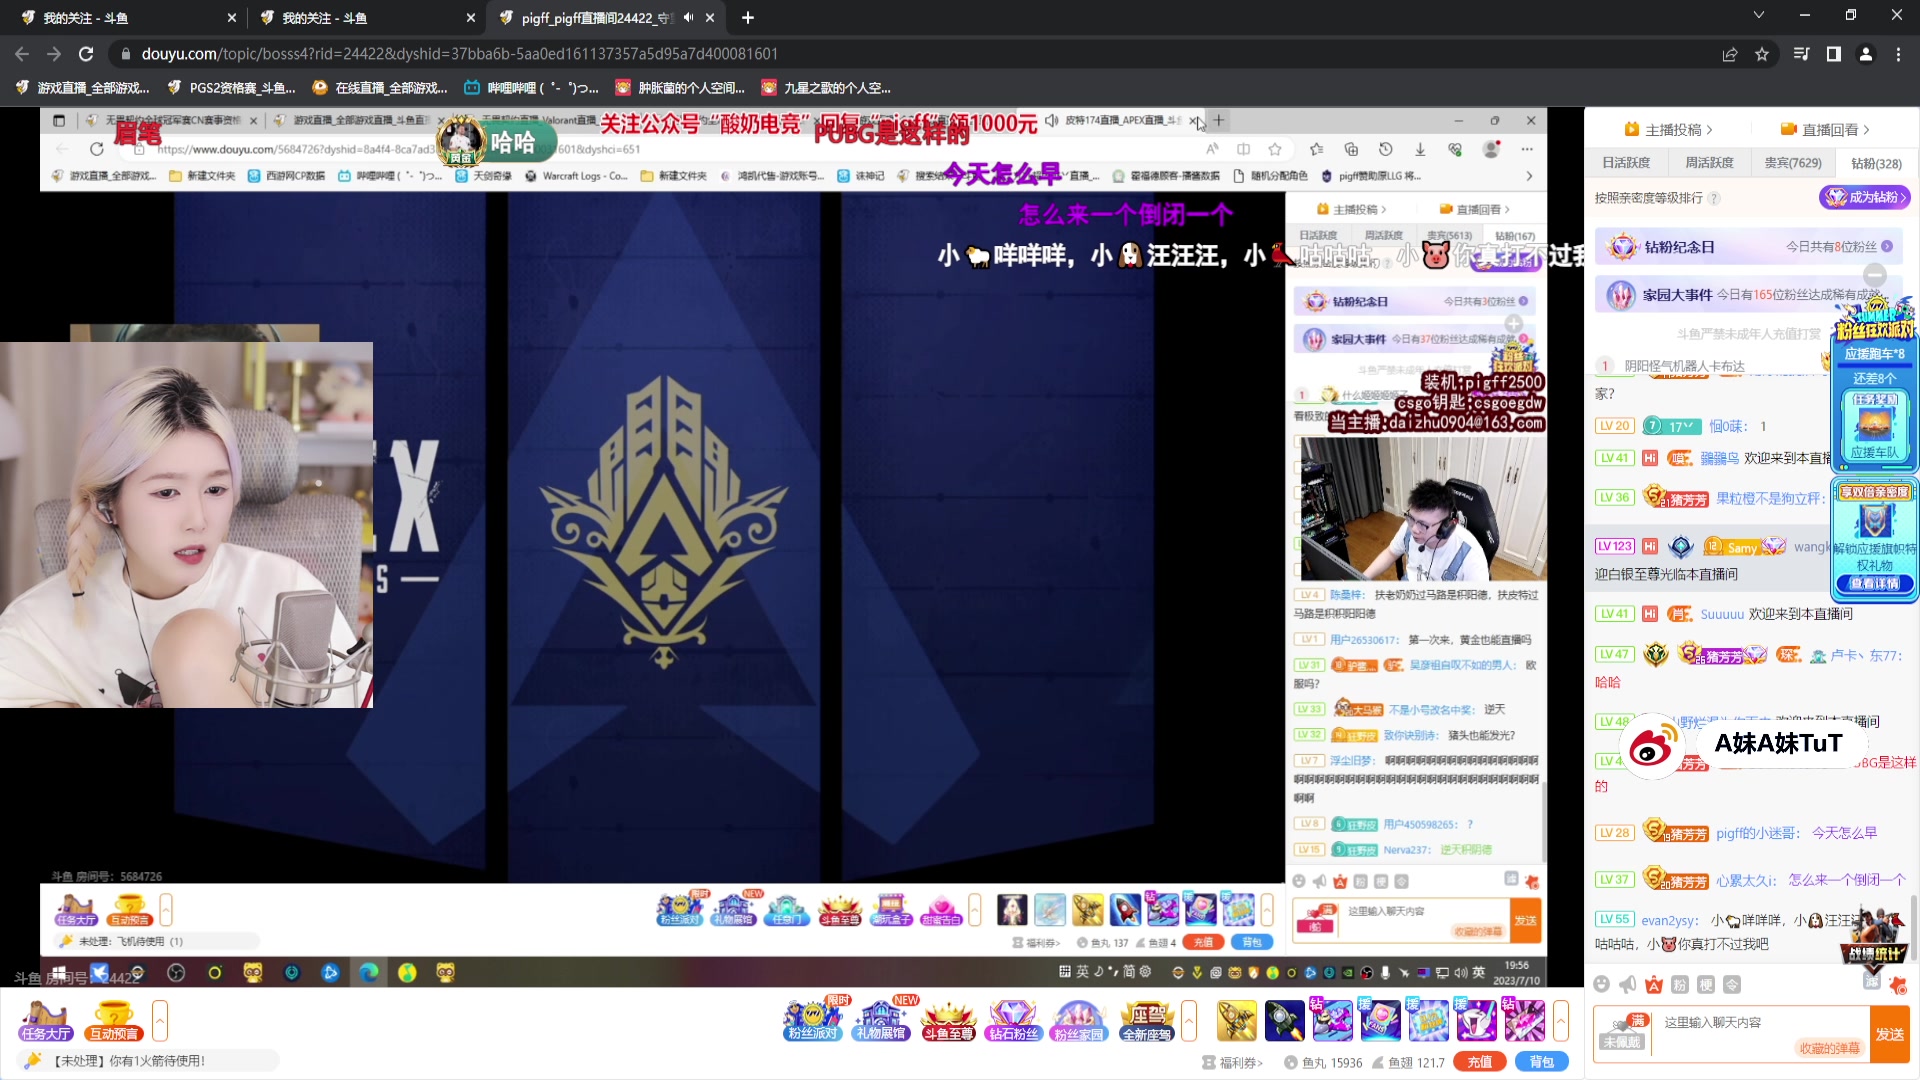The image size is (1920, 1080).
Task: Open the 主播投稿 section
Action: pos(1669,130)
